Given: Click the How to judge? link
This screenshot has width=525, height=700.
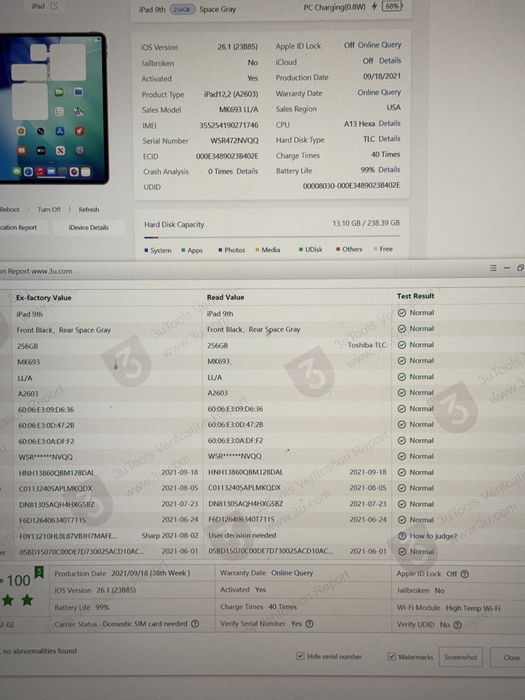Looking at the screenshot, I should click(433, 536).
